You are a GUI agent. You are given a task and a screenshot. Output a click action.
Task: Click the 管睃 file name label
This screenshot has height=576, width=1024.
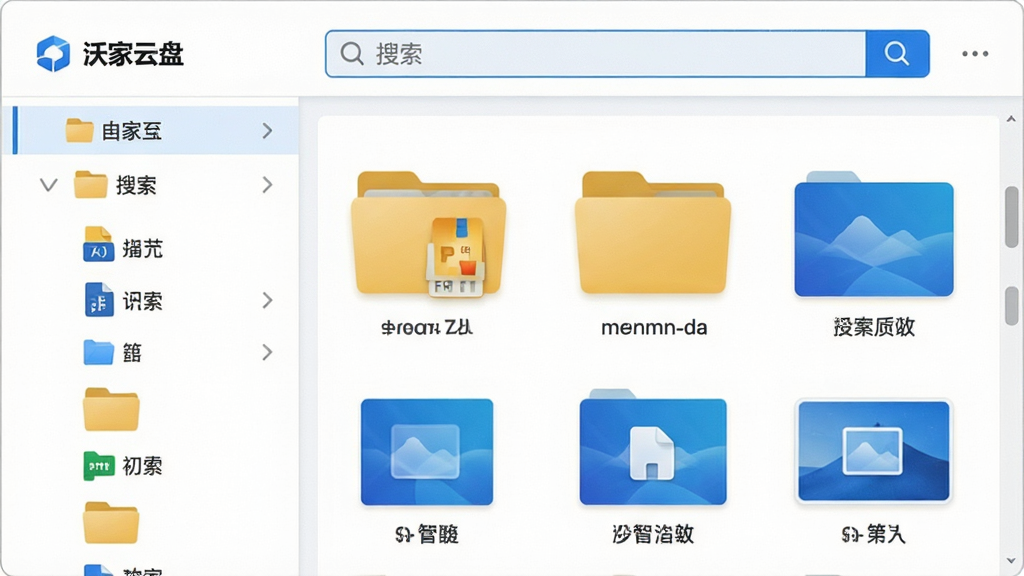tap(427, 535)
